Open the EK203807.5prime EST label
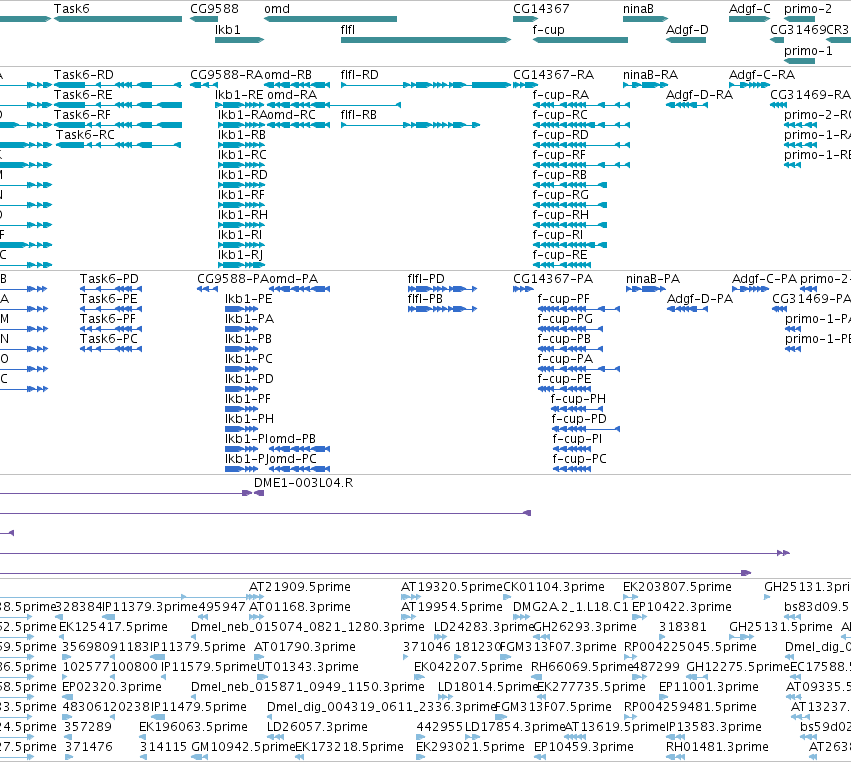This screenshot has width=851, height=762. pos(677,587)
